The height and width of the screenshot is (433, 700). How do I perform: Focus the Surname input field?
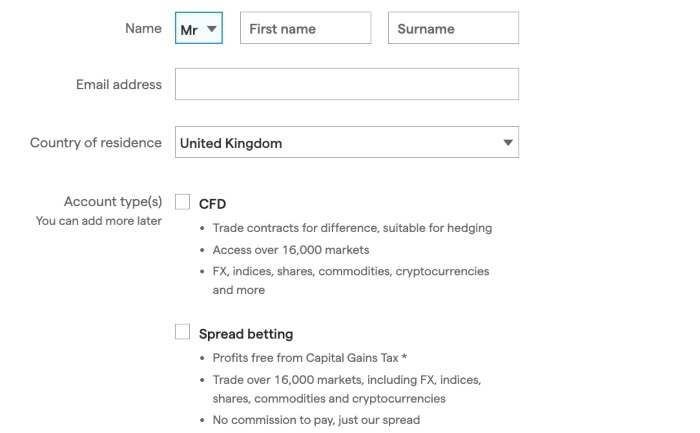[x=453, y=28]
